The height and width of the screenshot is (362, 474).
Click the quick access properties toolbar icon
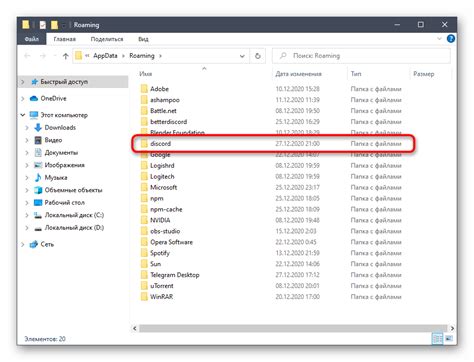[43, 25]
